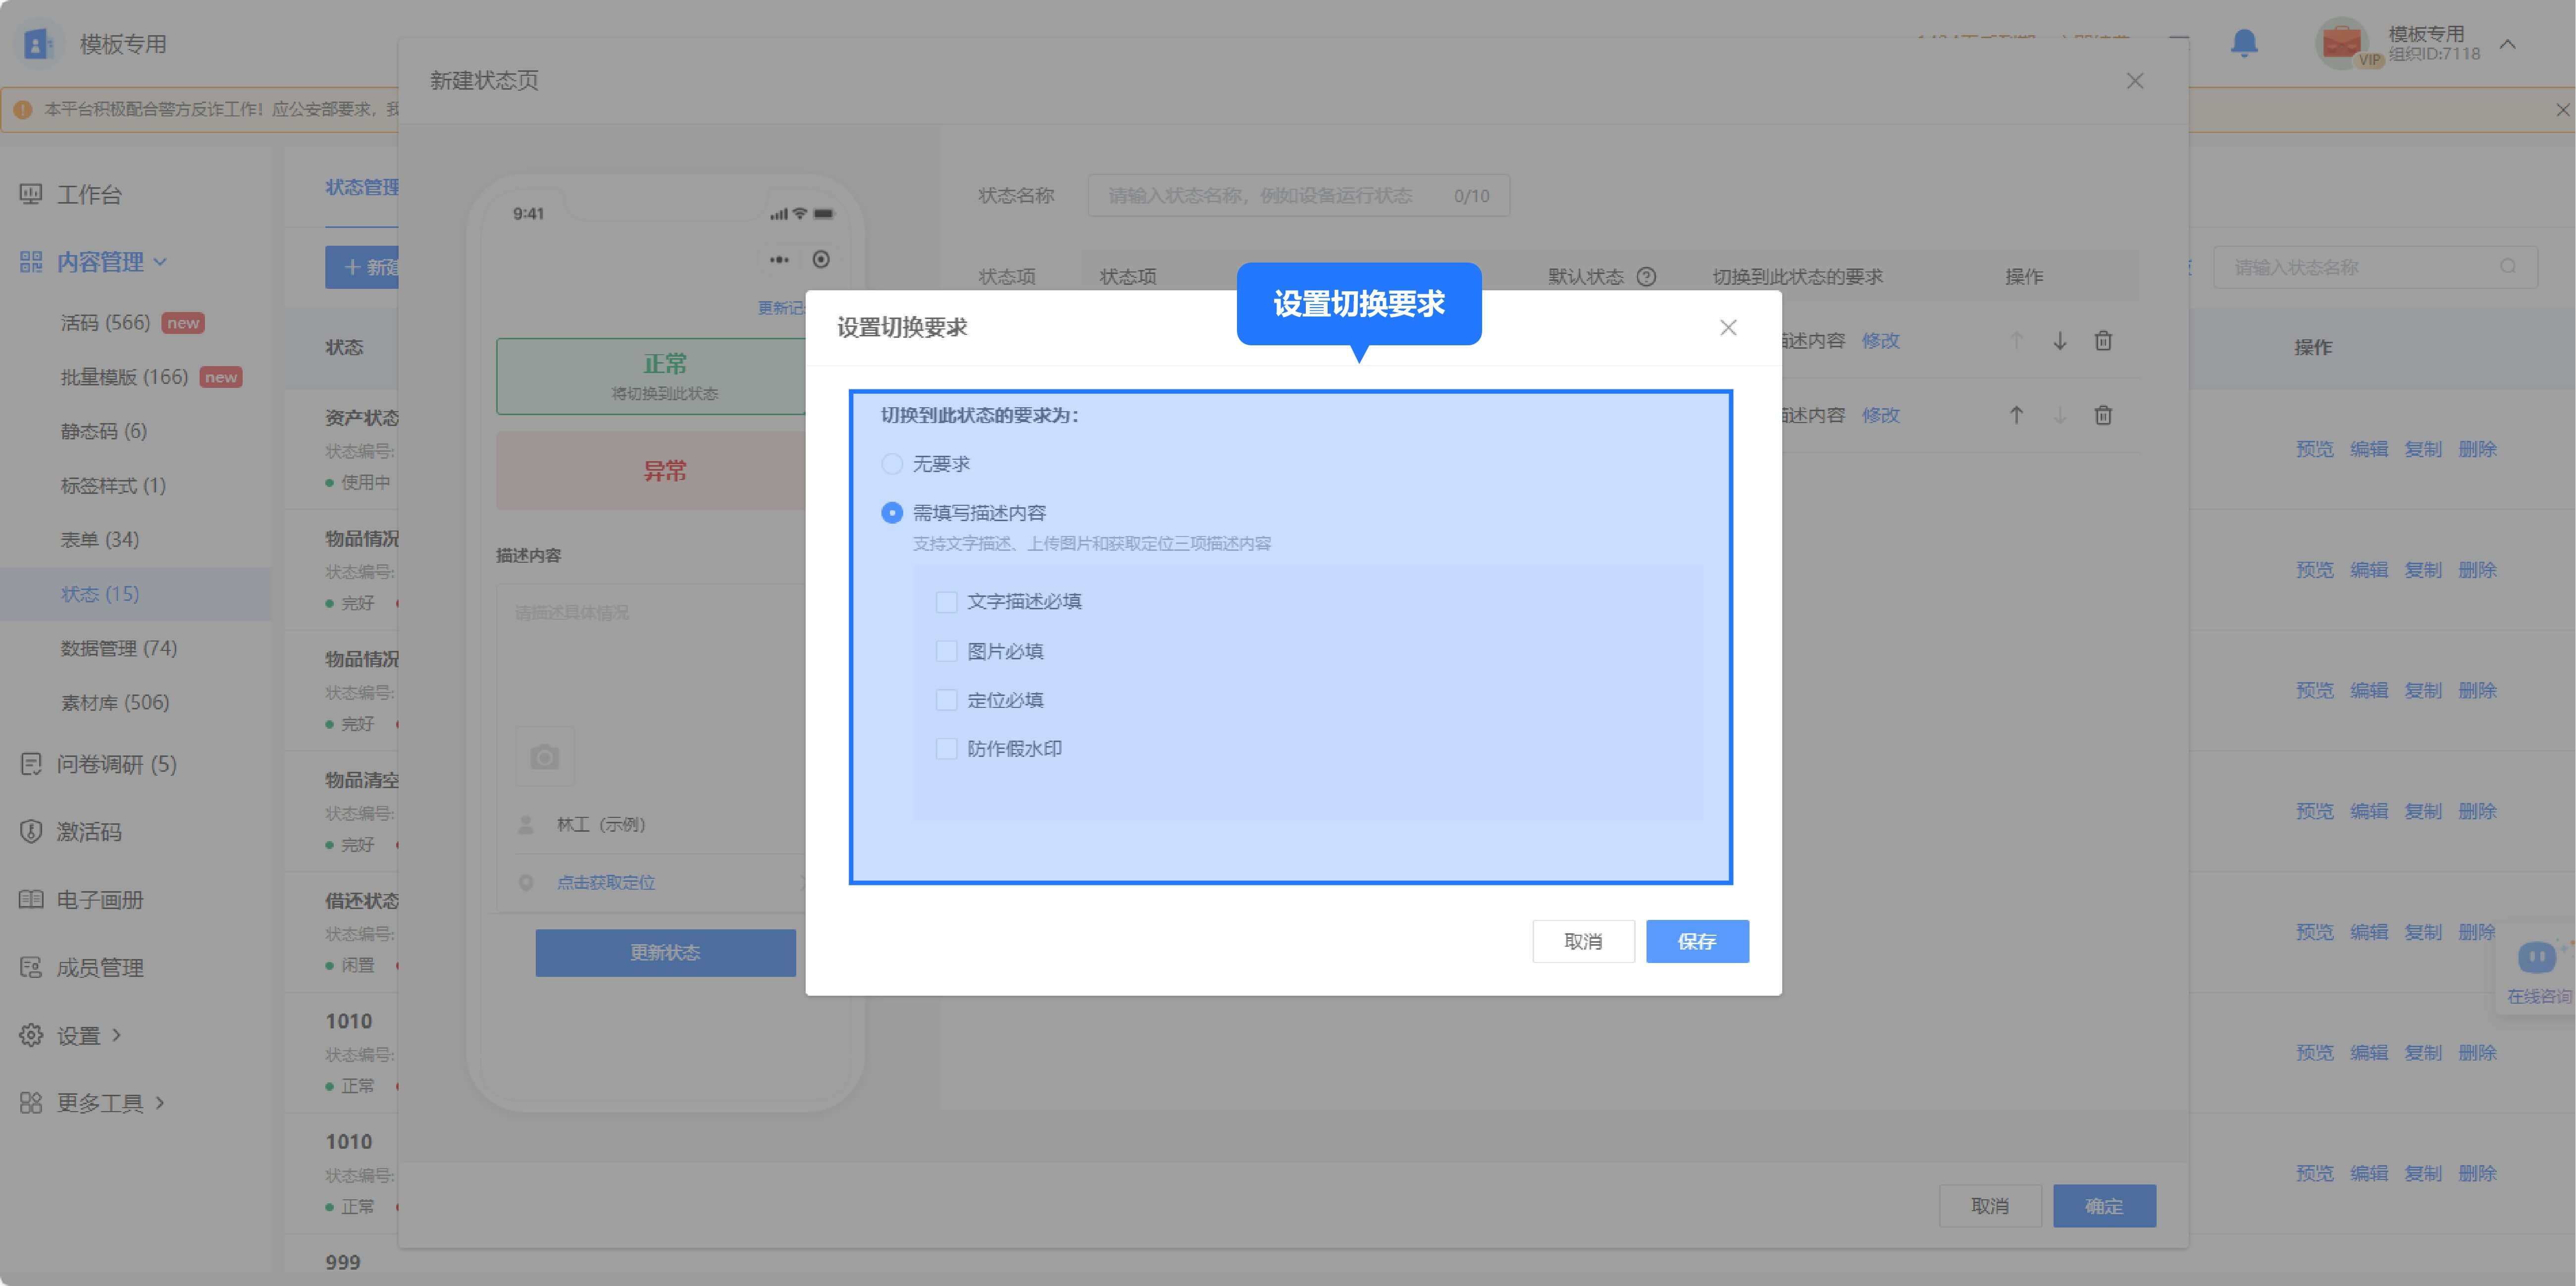This screenshot has height=1286, width=2576.
Task: Click the move down arrow in the first status row
Action: 2060,341
